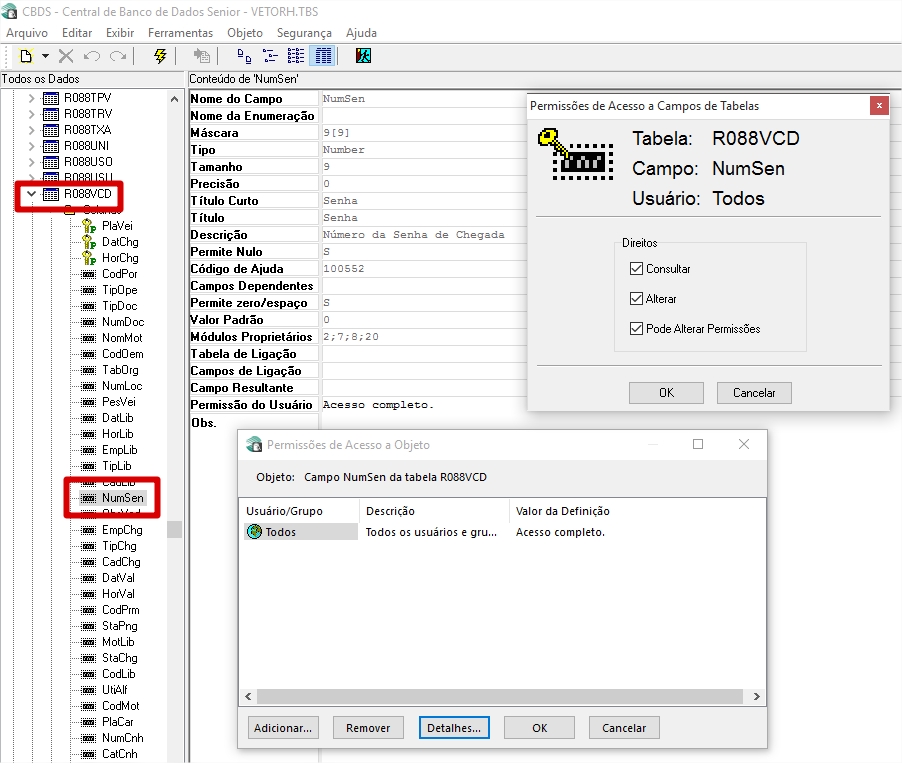Close the field permissions dialog
Viewport: 902px width, 763px height.
[879, 105]
